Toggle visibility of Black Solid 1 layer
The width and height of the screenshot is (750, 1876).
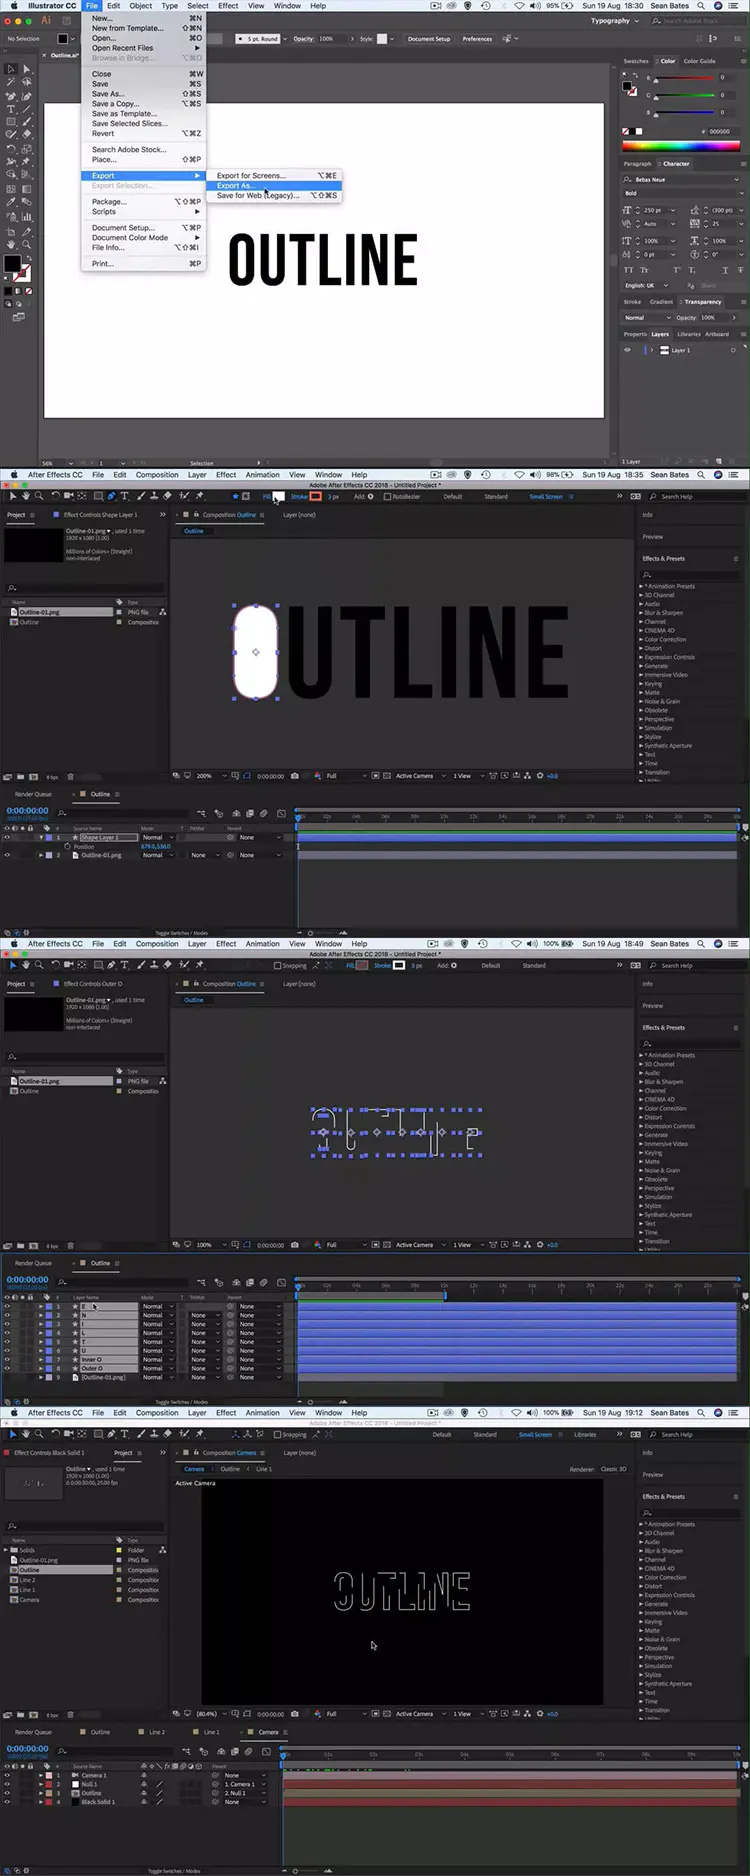[x=7, y=1802]
